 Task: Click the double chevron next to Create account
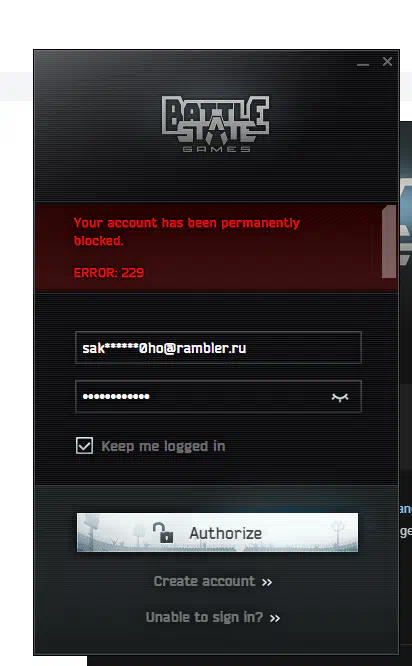[267, 582]
